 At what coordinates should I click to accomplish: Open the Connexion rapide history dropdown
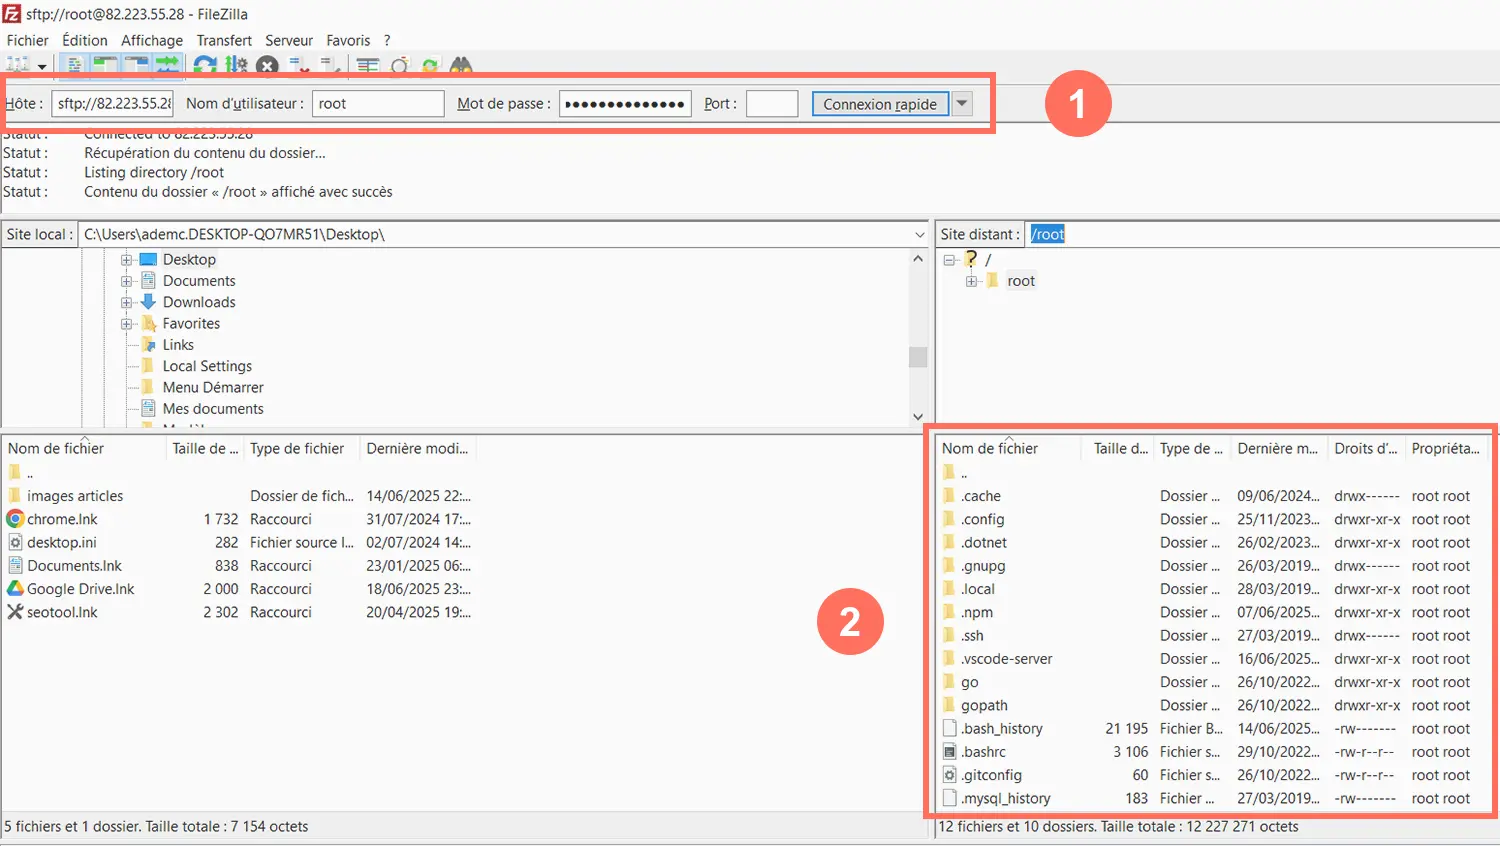pos(962,104)
